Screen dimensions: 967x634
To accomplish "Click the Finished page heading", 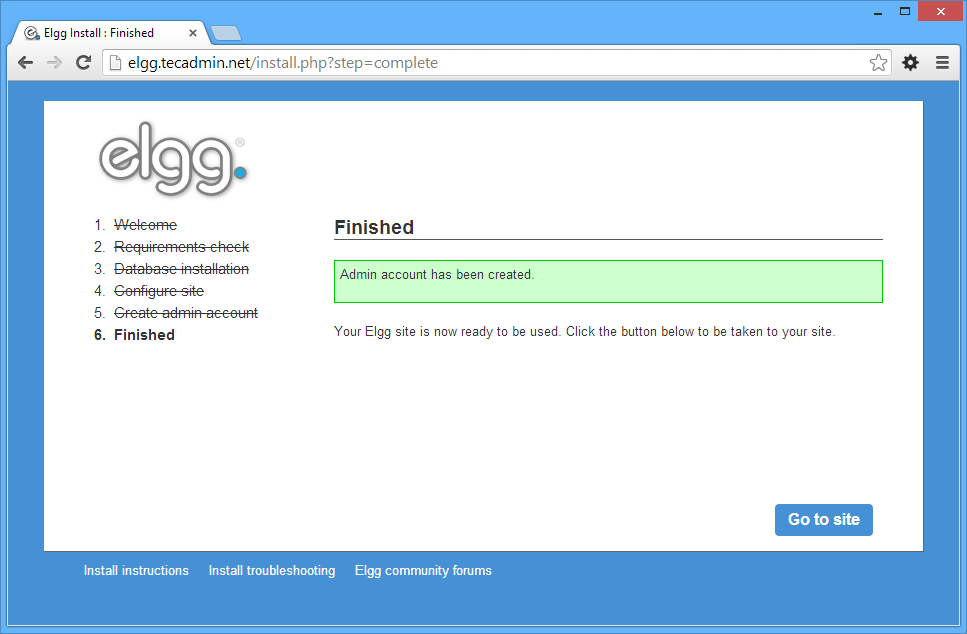I will click(374, 227).
